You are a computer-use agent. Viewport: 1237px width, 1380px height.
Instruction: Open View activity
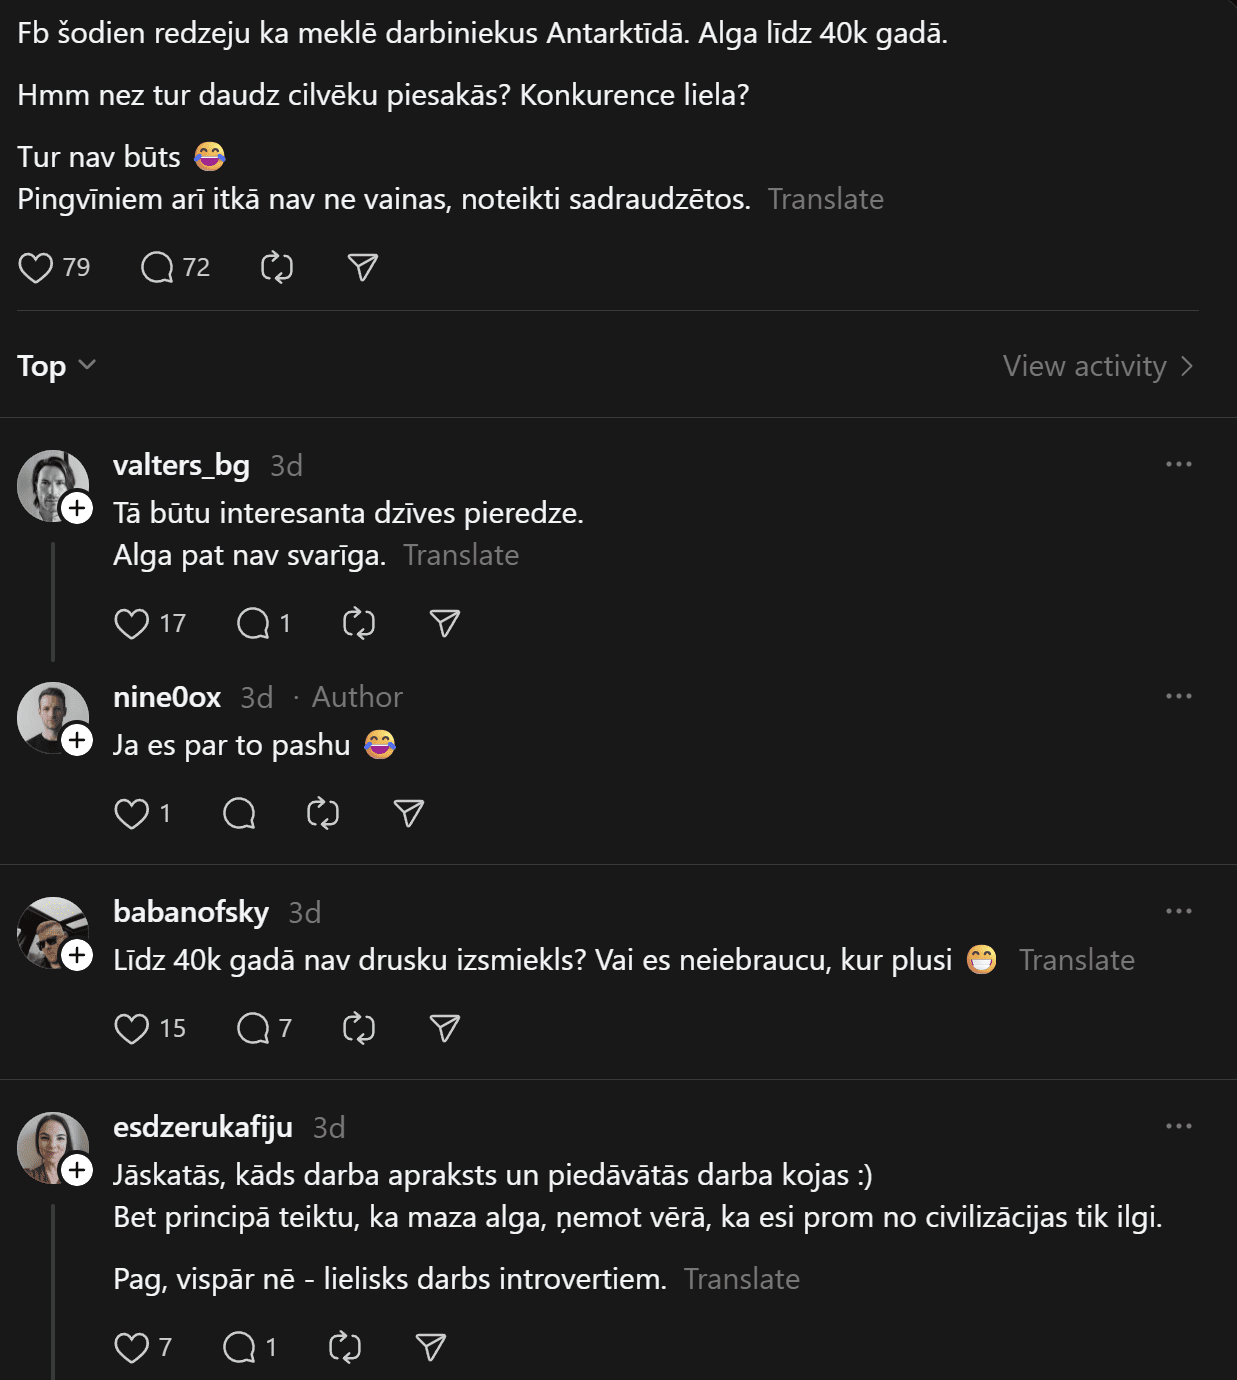click(x=1097, y=366)
